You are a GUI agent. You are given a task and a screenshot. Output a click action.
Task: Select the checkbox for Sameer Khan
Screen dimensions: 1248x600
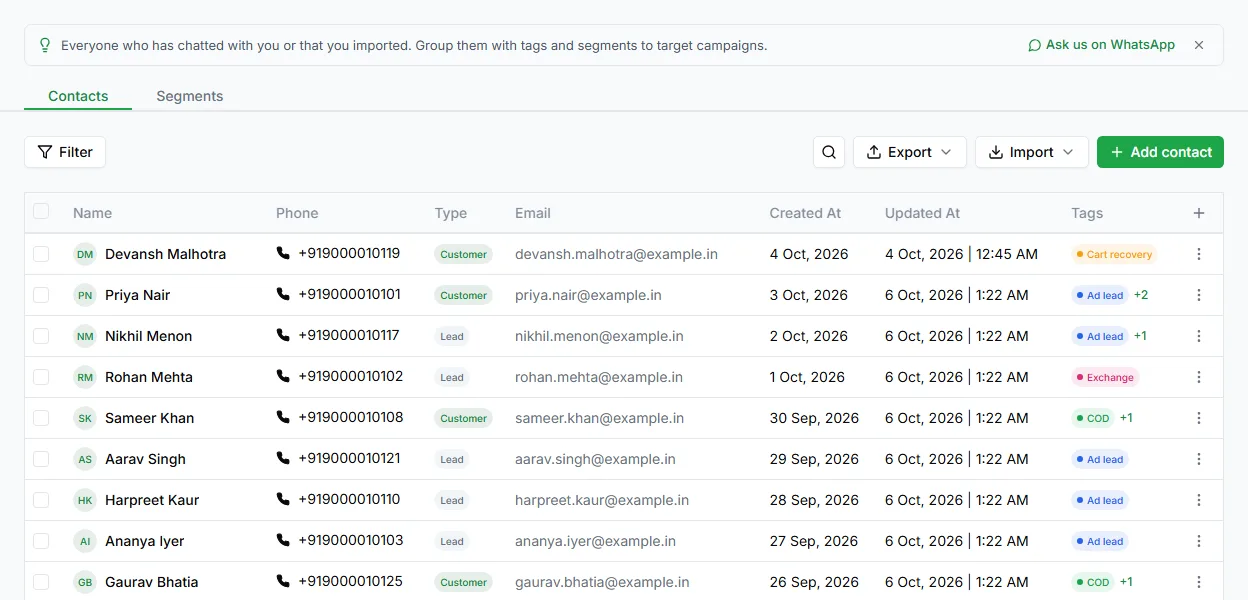pyautogui.click(x=41, y=418)
